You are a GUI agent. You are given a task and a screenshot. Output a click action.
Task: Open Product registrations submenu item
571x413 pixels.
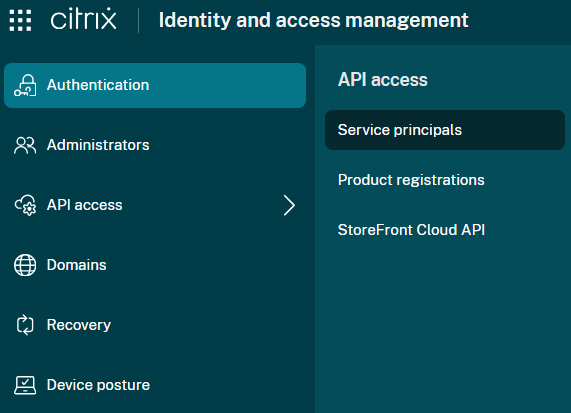tap(411, 180)
